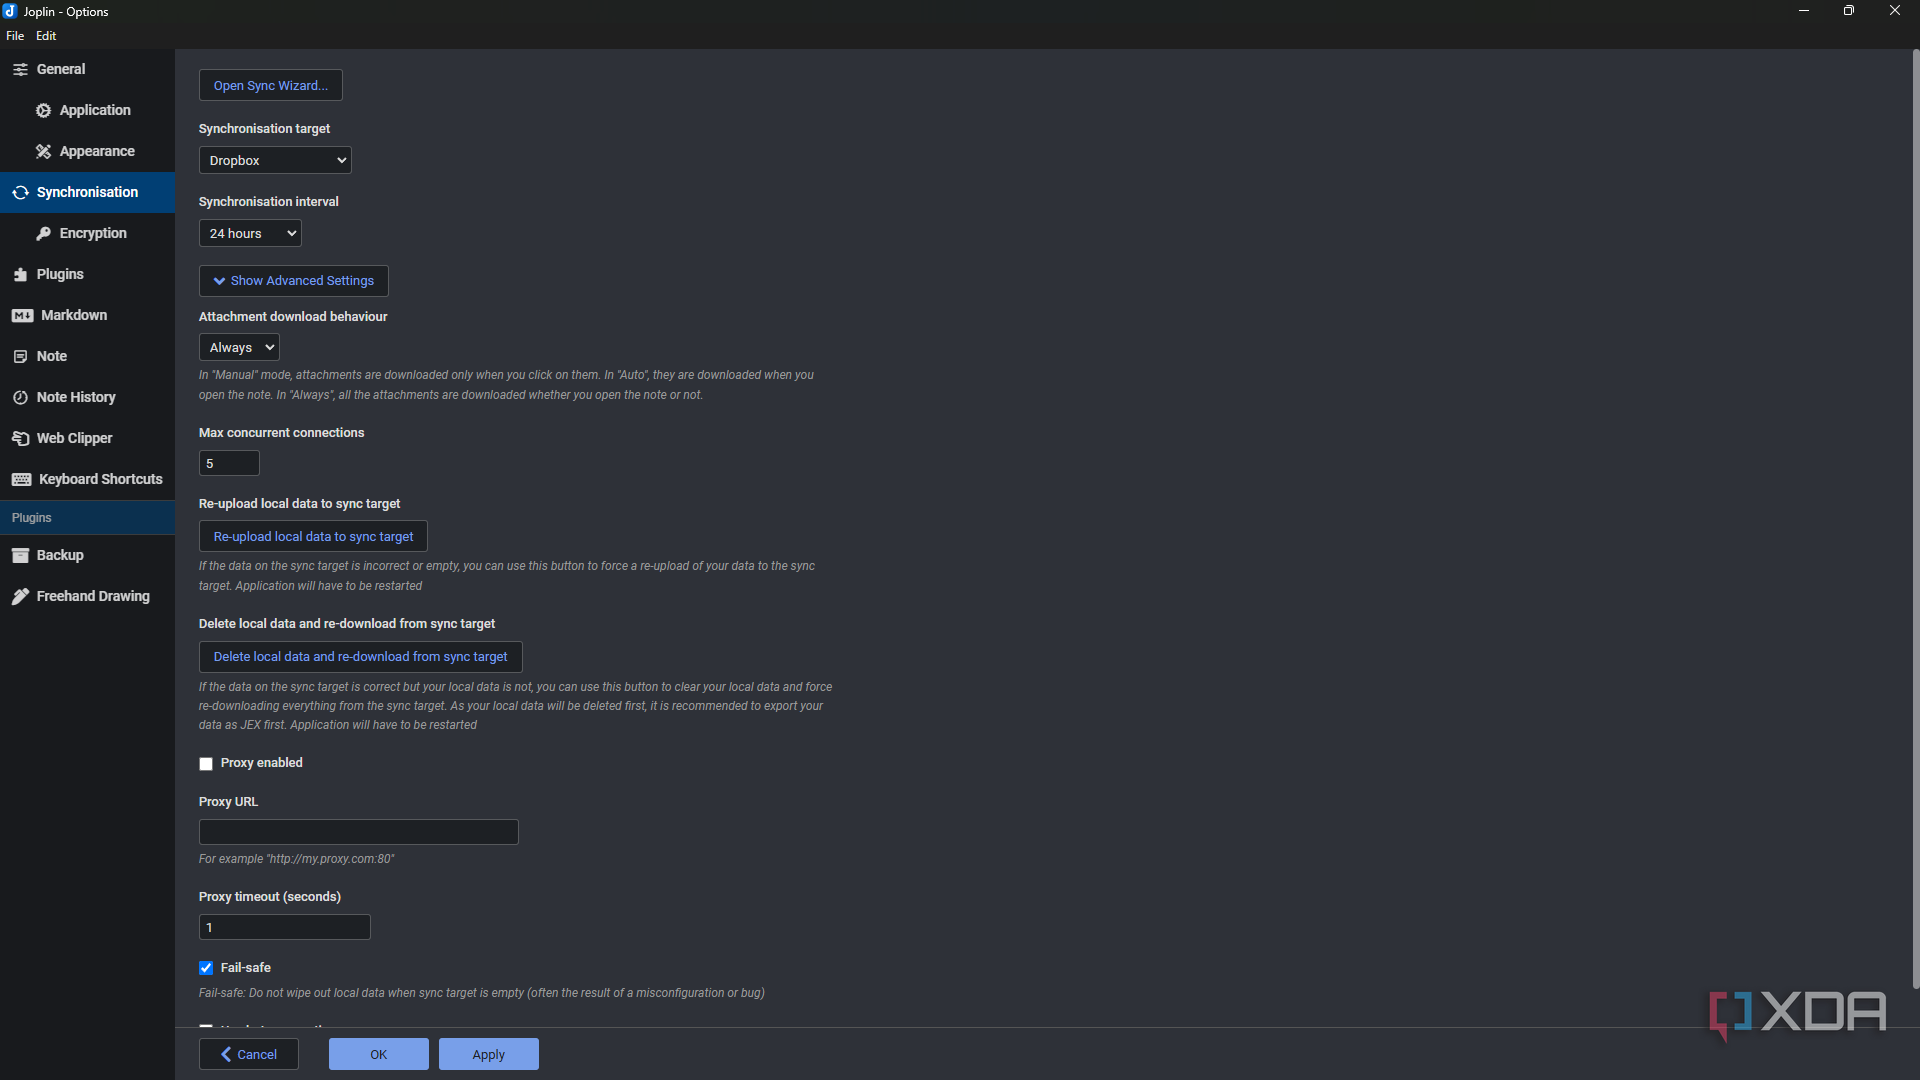1920x1080 pixels.
Task: Click the OK button
Action: tap(379, 1054)
